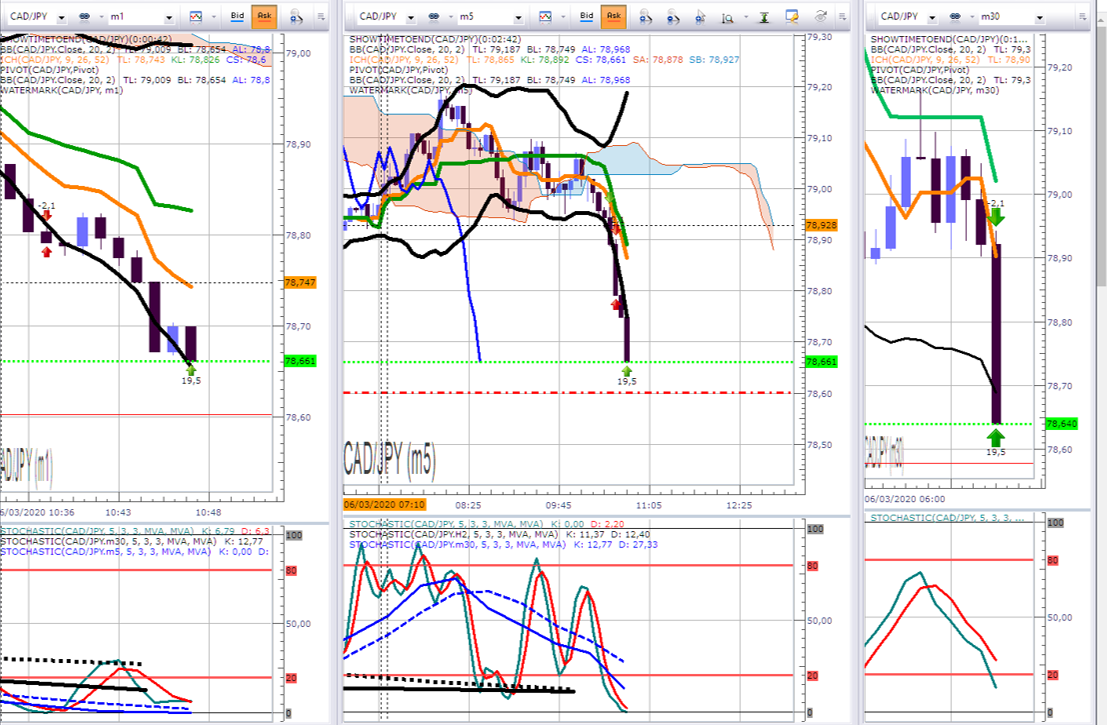Toggle Ask price button in m1 chart

[264, 16]
